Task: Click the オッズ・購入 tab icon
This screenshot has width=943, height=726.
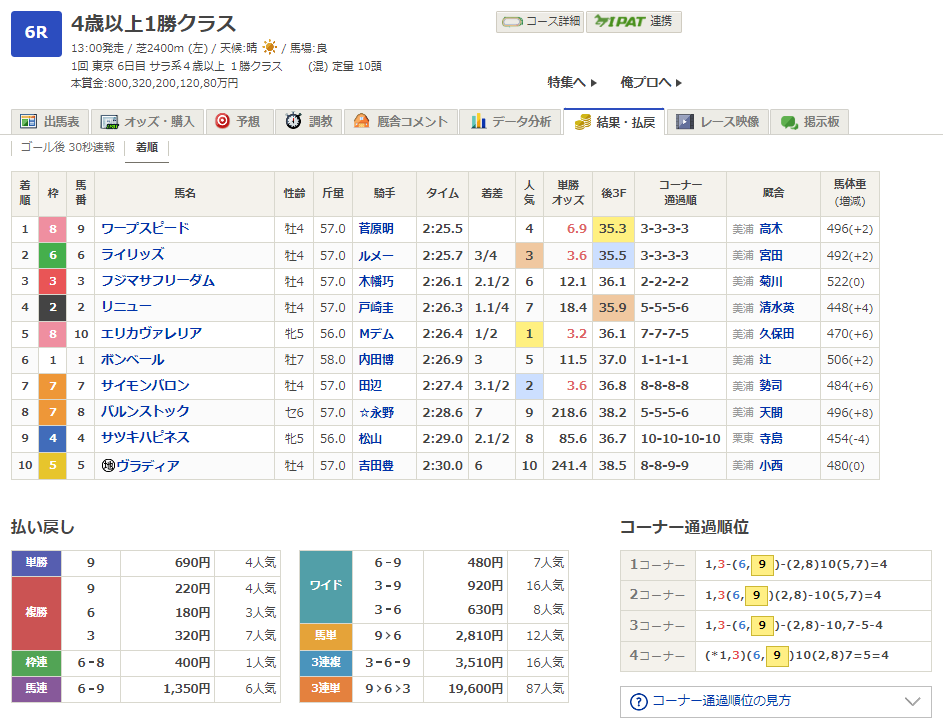Action: click(x=108, y=122)
